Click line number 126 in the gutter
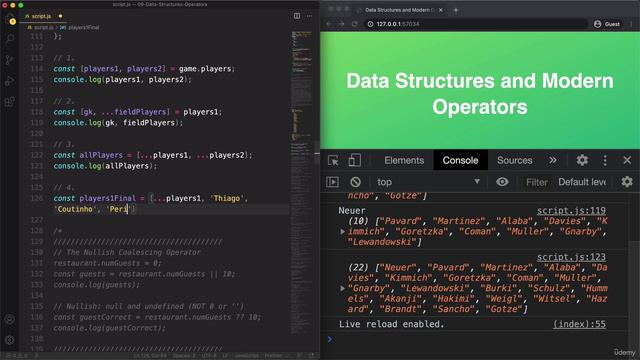The width and height of the screenshot is (640, 360). tap(37, 198)
